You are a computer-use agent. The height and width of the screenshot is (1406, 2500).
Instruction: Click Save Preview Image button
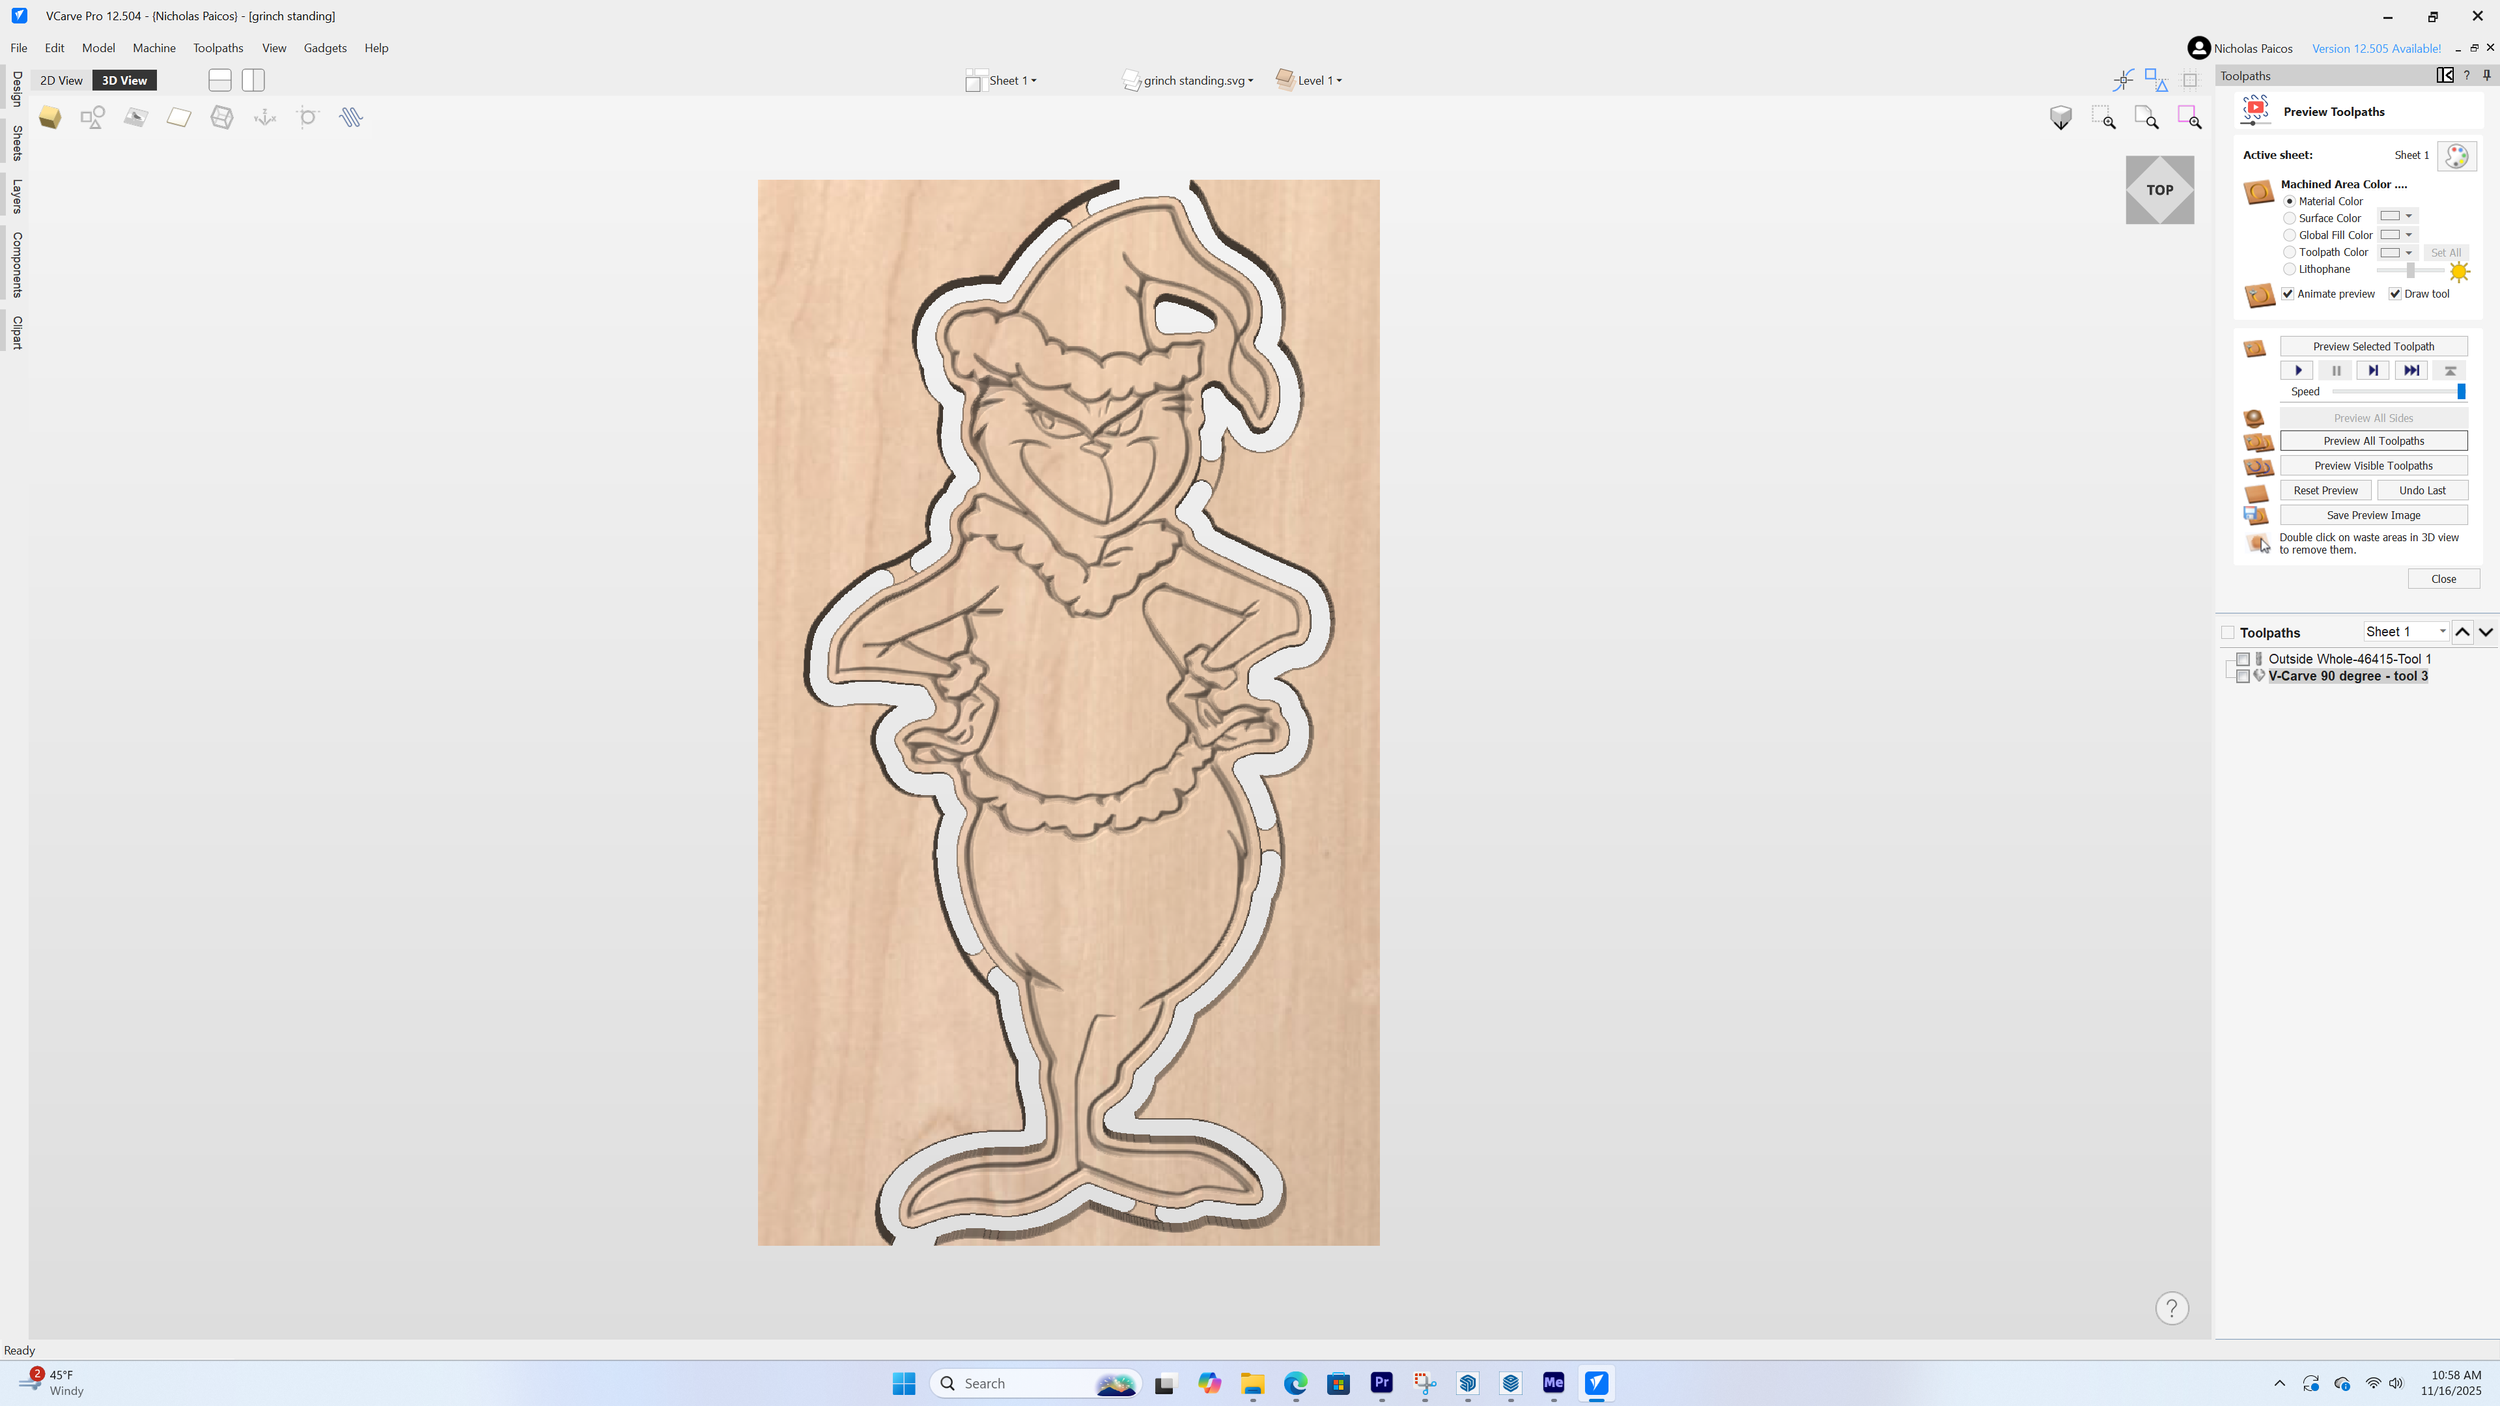(2373, 516)
